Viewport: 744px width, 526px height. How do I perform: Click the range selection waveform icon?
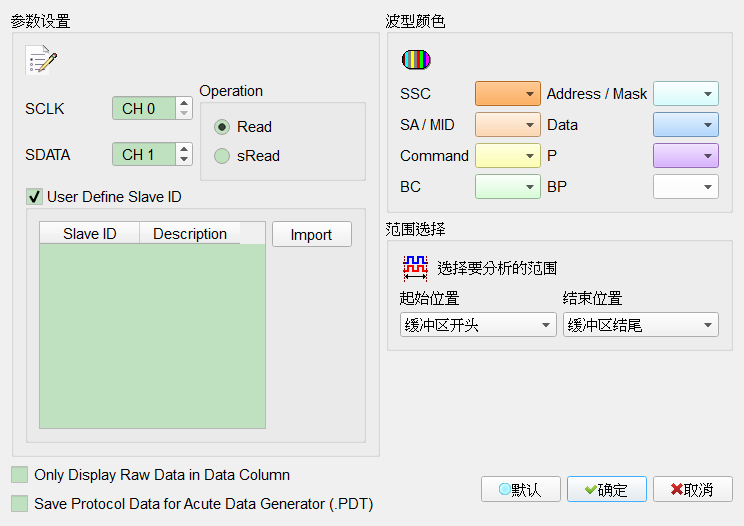click(415, 268)
